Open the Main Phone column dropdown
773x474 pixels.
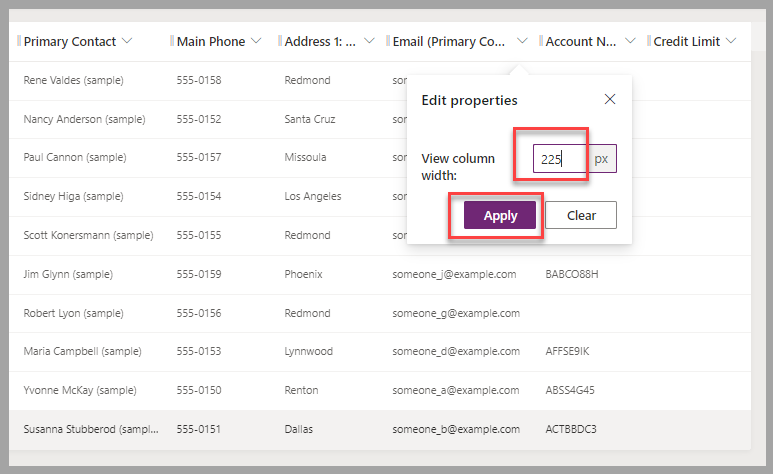click(256, 41)
